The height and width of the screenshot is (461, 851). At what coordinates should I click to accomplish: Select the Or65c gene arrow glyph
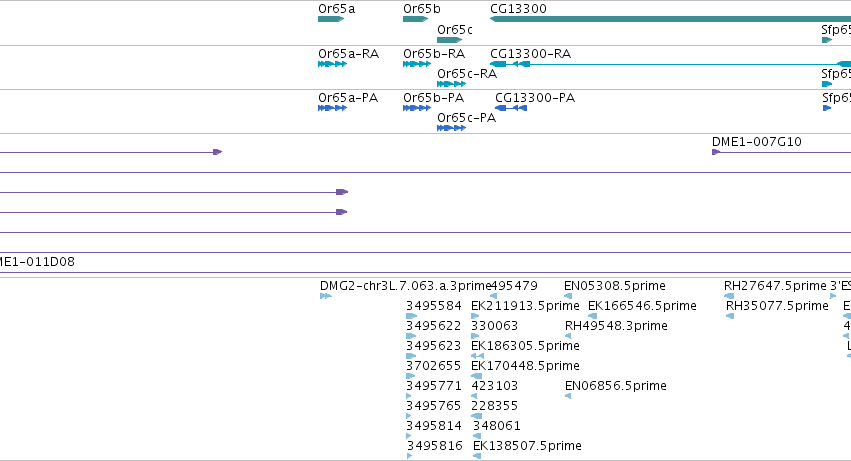[449, 40]
